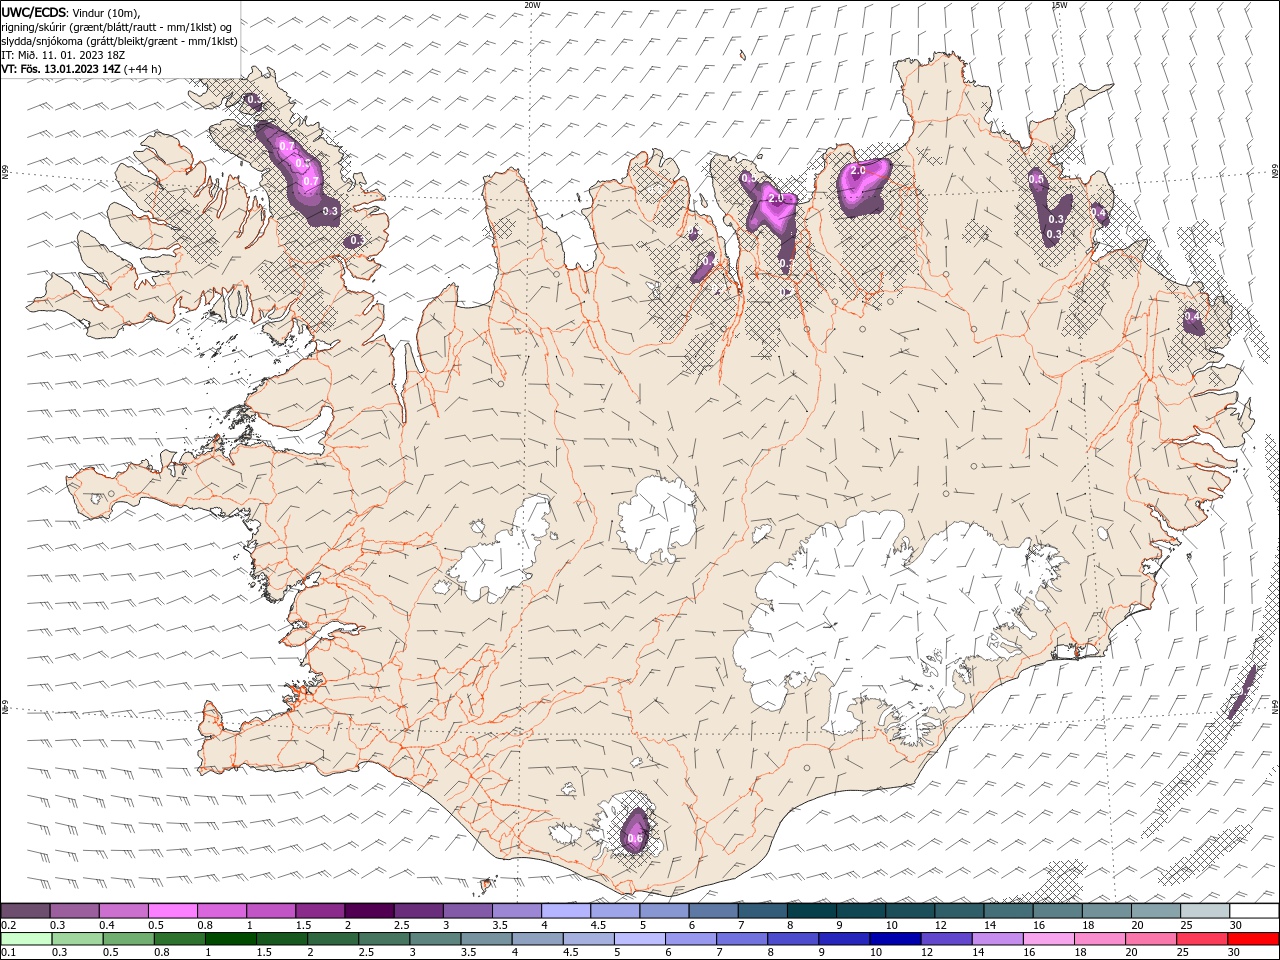Image resolution: width=1280 pixels, height=960 pixels.
Task: Select the white top-row swatch labeled 30
Action: (x=1255, y=910)
